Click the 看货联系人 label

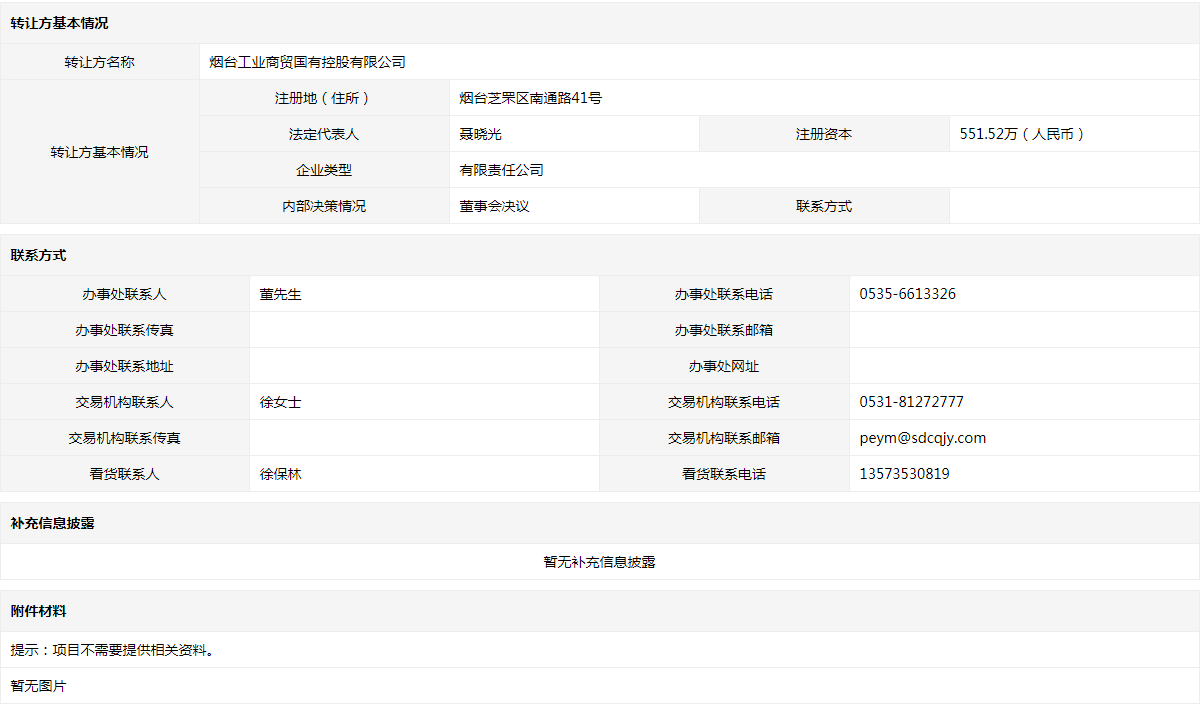(125, 474)
